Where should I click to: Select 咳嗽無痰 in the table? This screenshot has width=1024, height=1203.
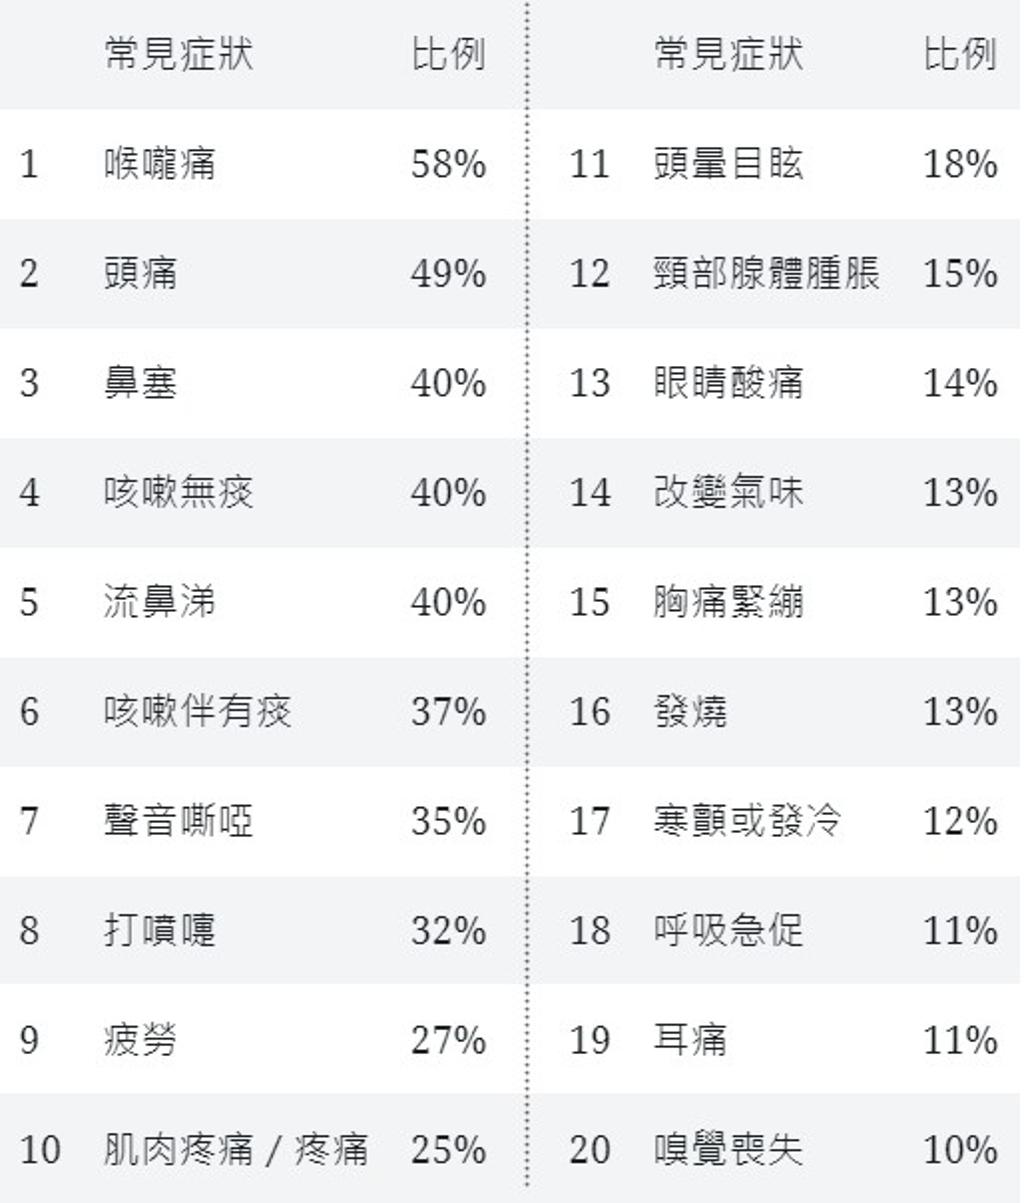pos(179,492)
